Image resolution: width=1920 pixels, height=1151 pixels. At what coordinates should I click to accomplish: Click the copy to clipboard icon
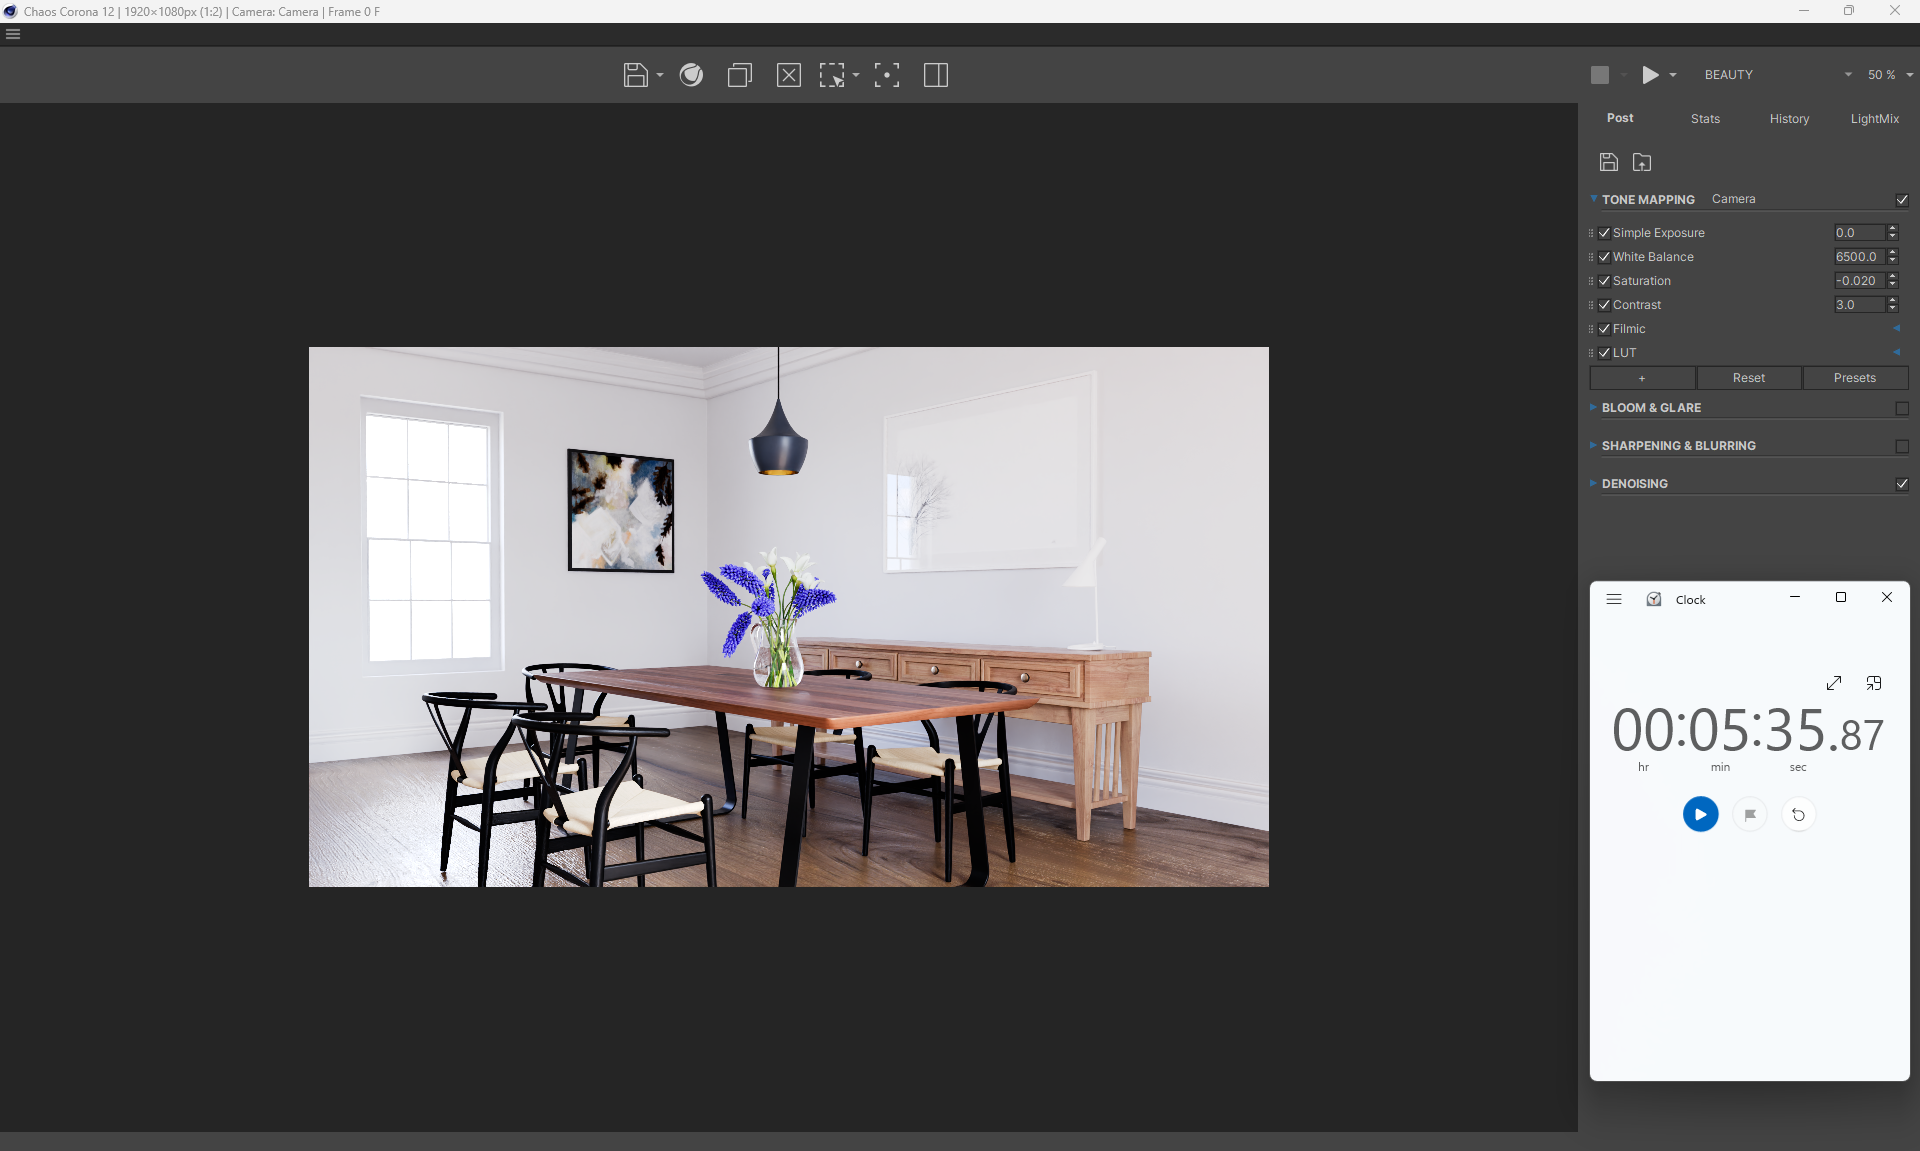point(740,75)
